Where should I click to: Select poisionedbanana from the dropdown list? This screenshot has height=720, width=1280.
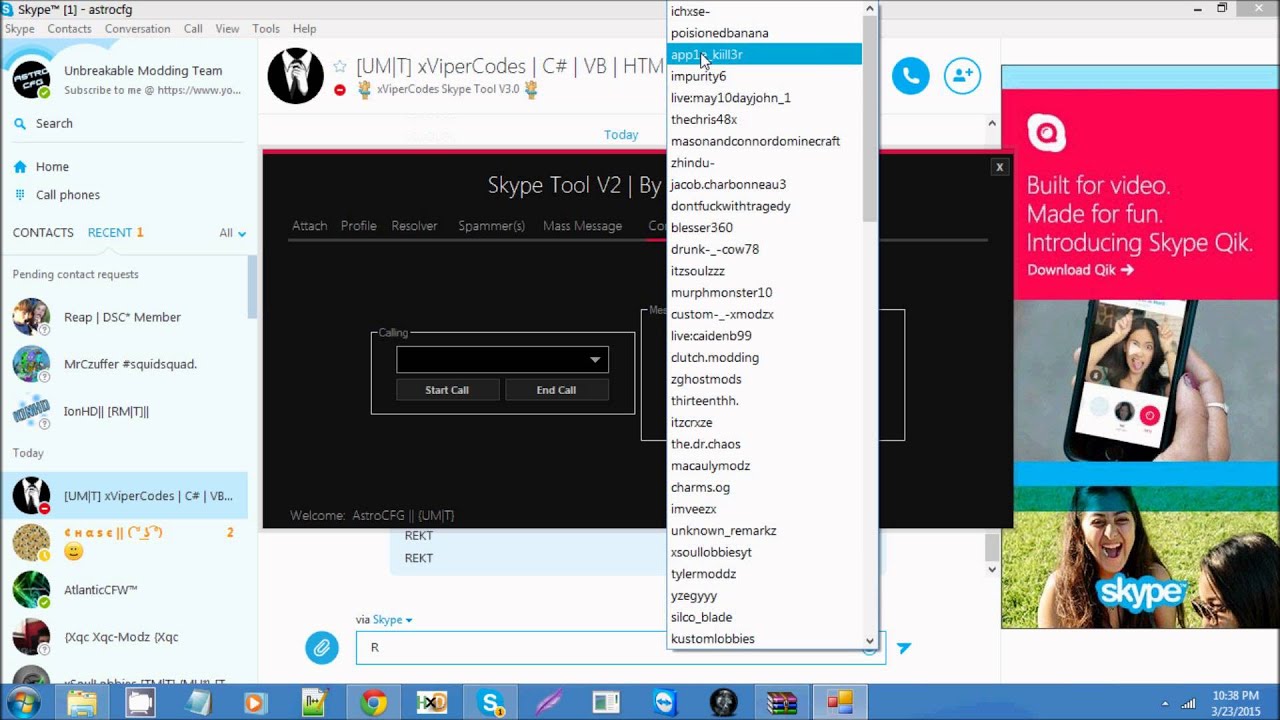pos(765,33)
